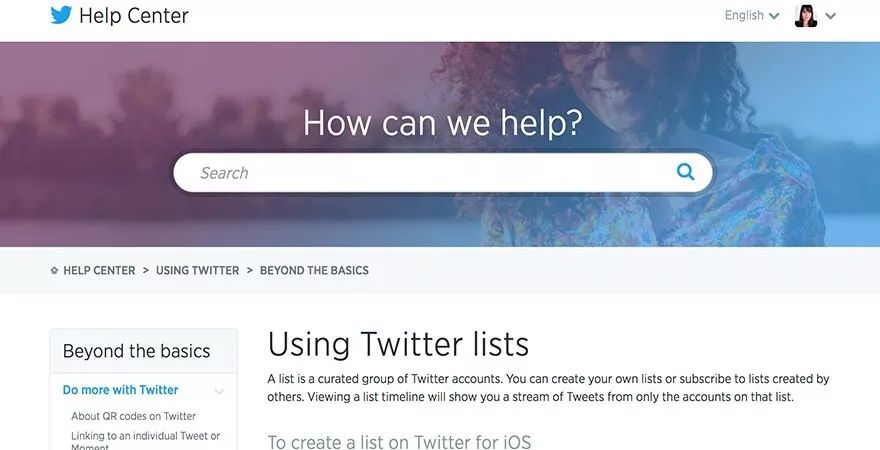Click the magnifying glass search icon
880x450 pixels.
[685, 172]
